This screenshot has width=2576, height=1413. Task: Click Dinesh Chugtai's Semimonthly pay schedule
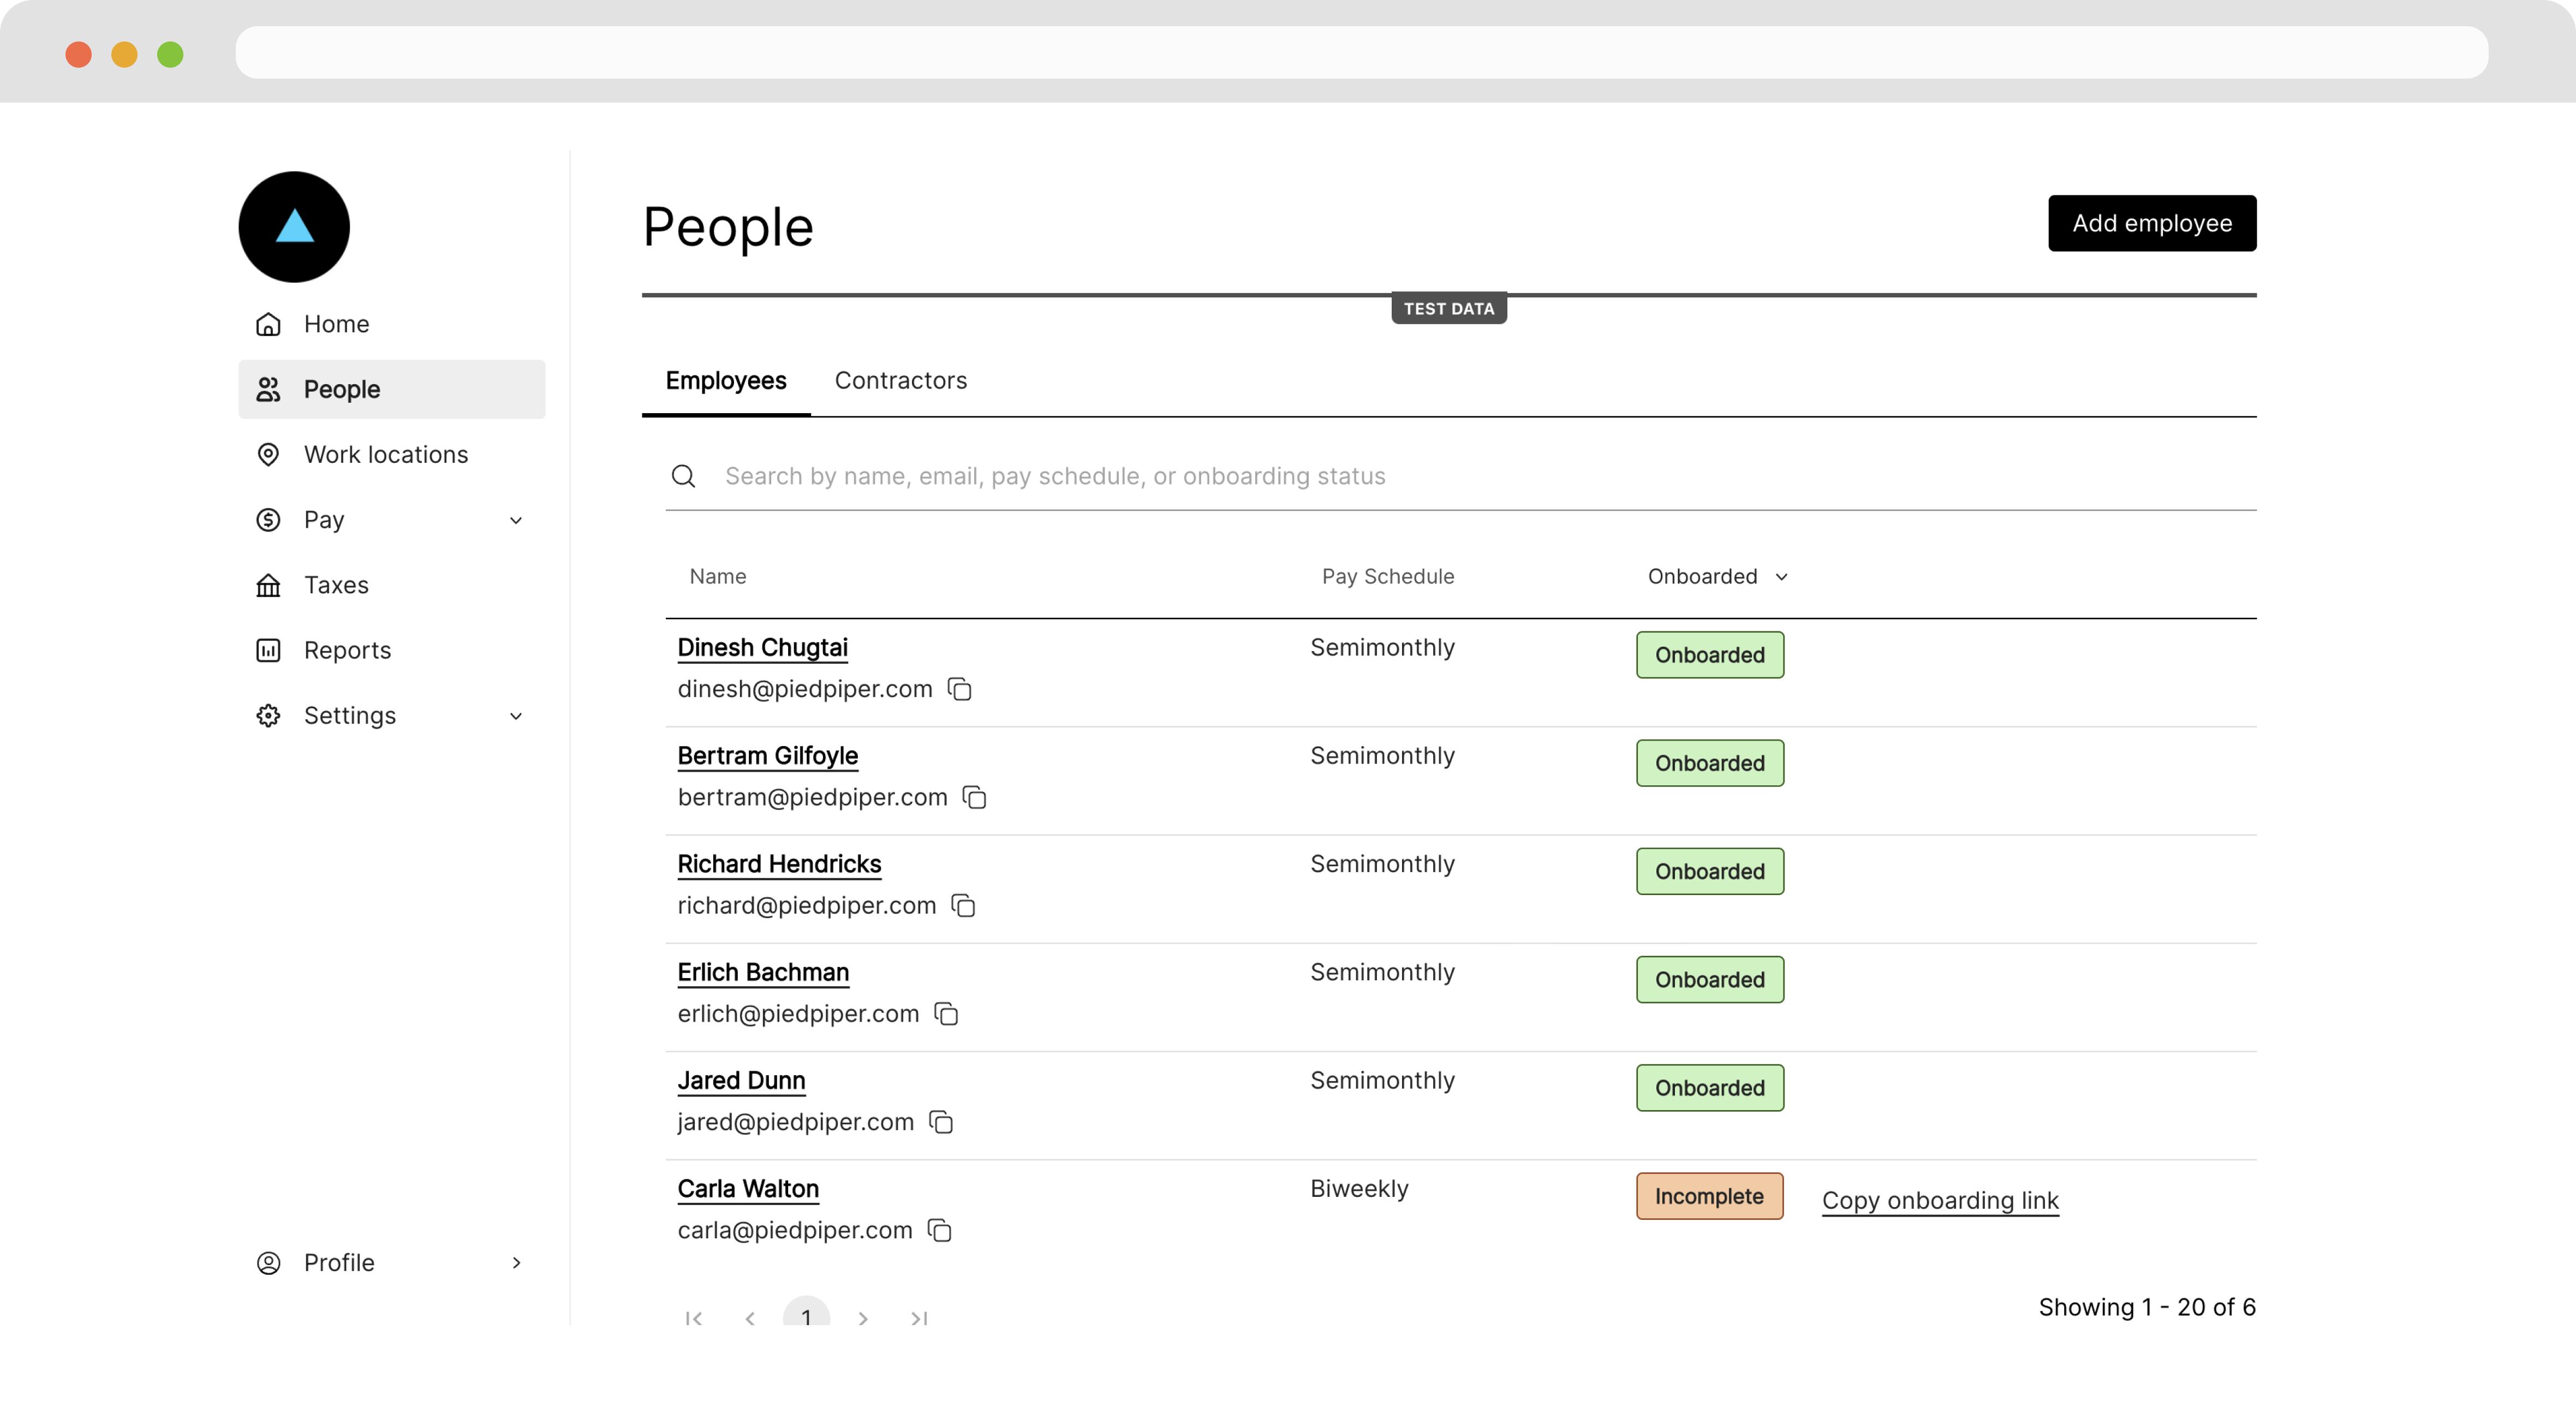1382,647
